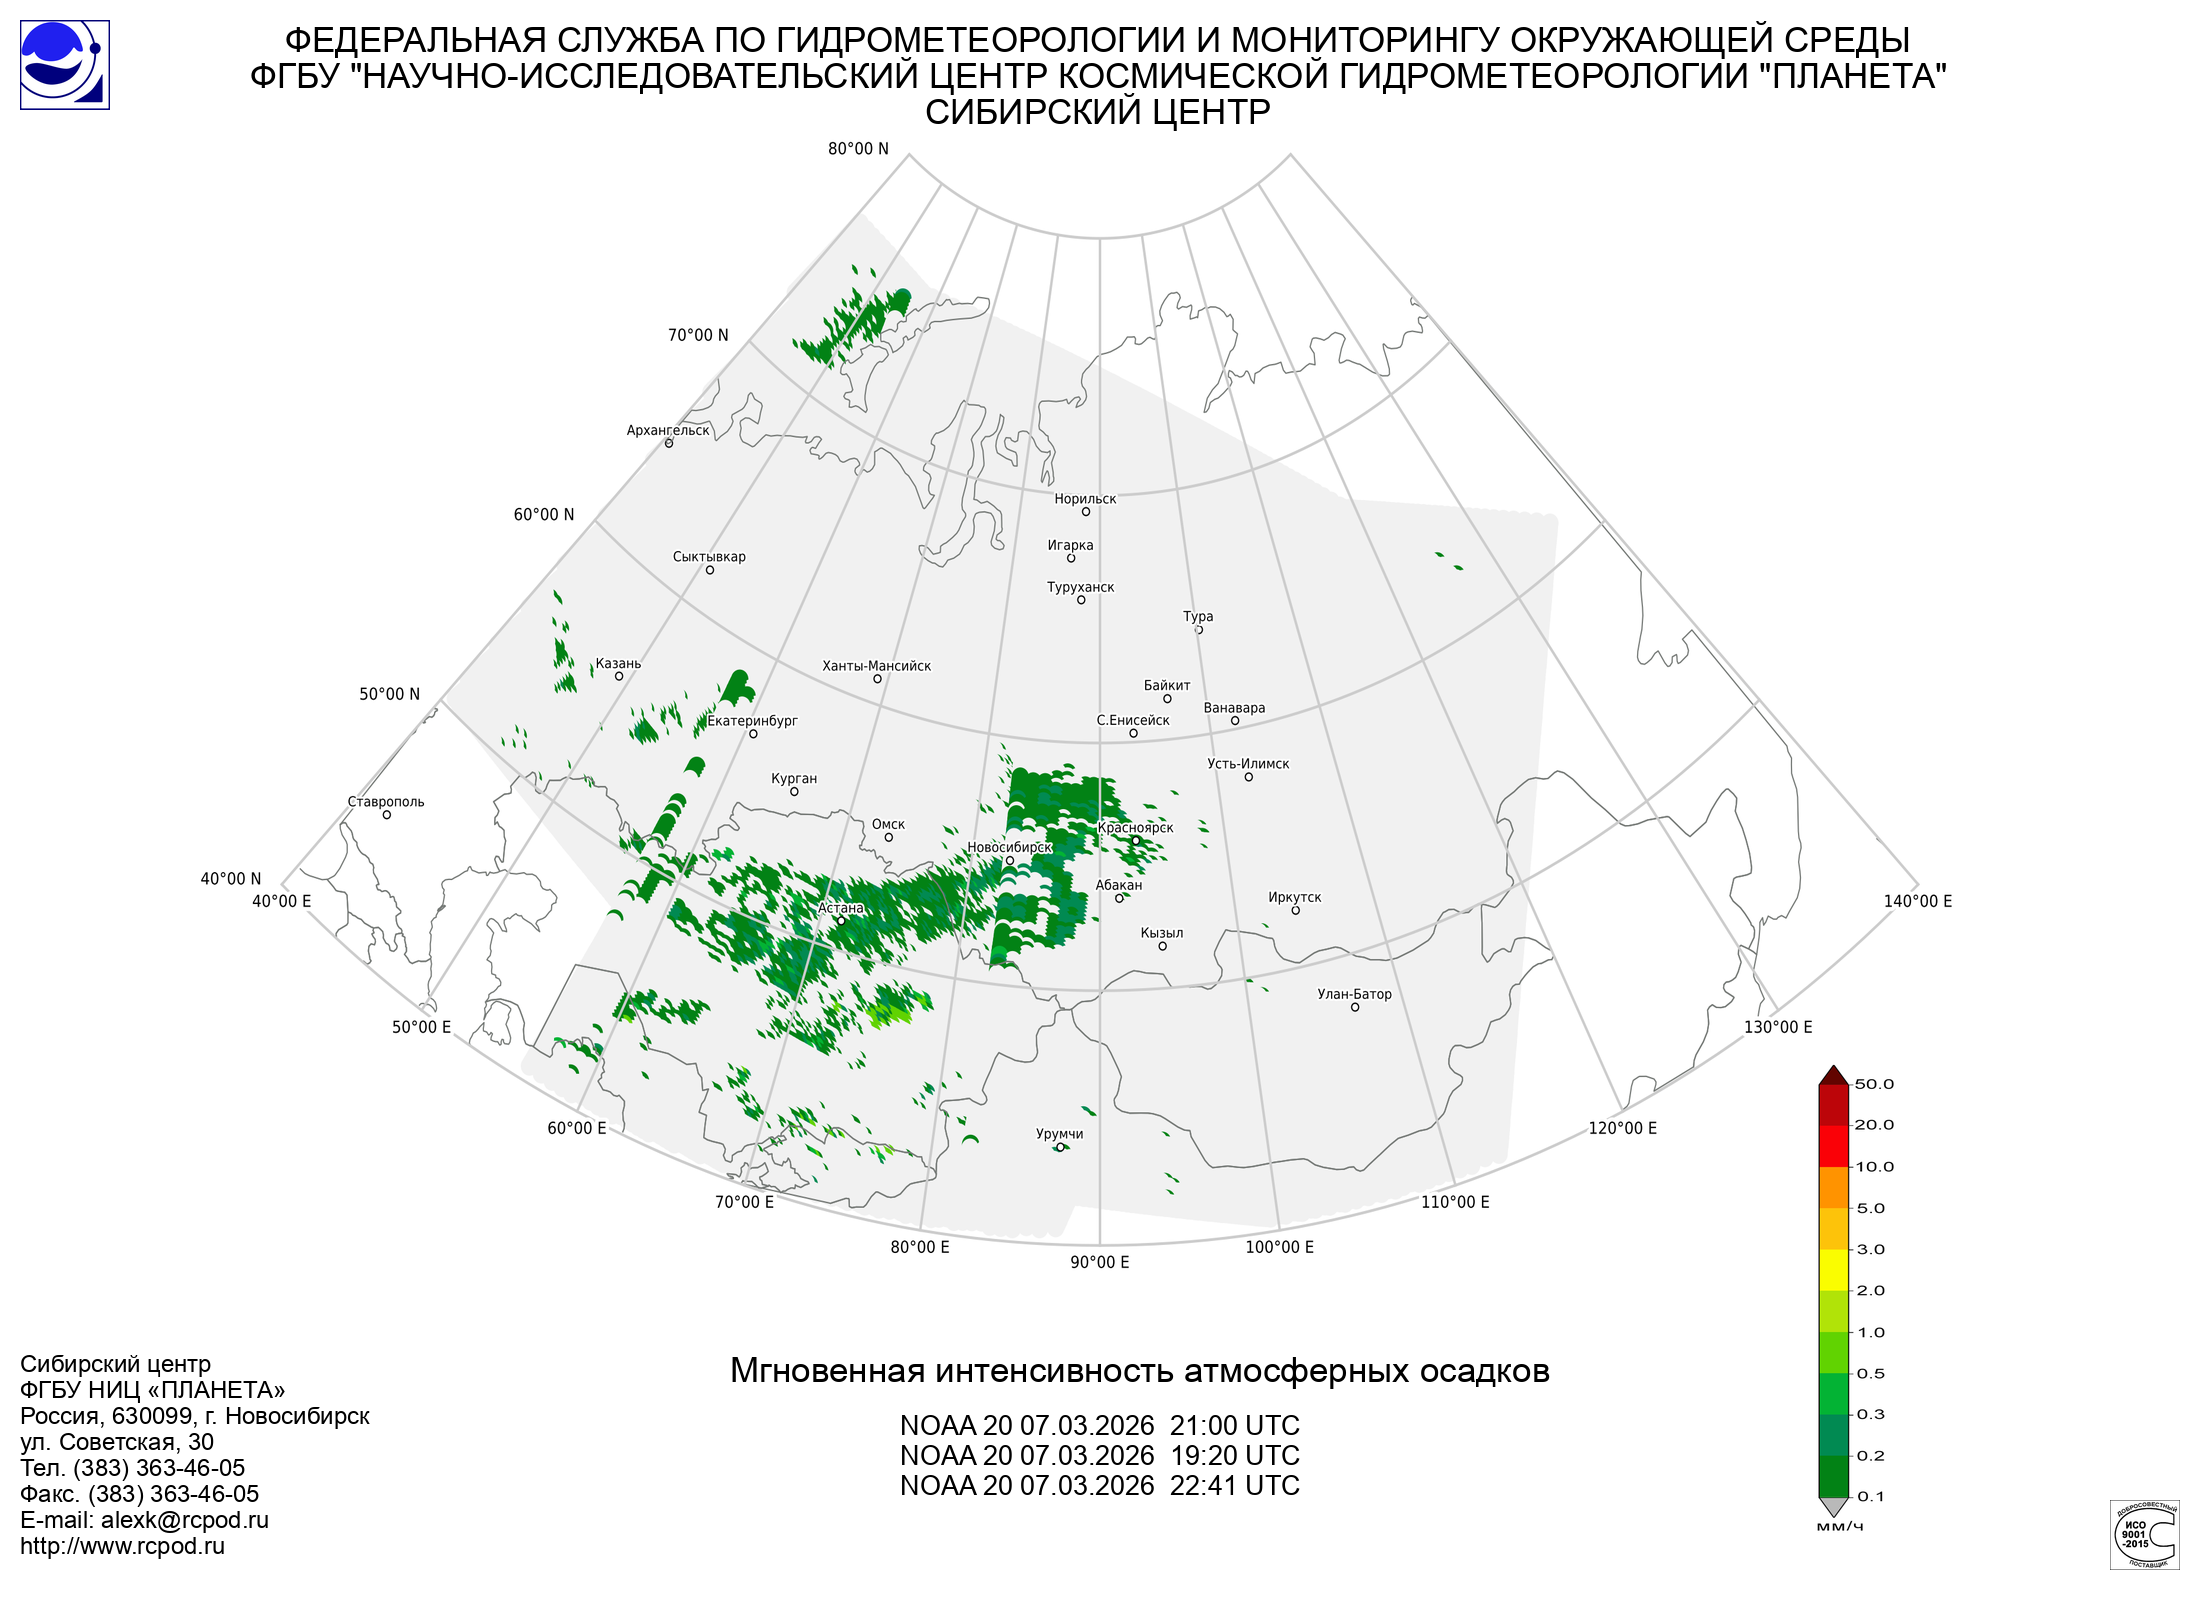The image size is (2200, 1600).
Task: Open the http://www.rcpod.ru website link
Action: 122,1546
